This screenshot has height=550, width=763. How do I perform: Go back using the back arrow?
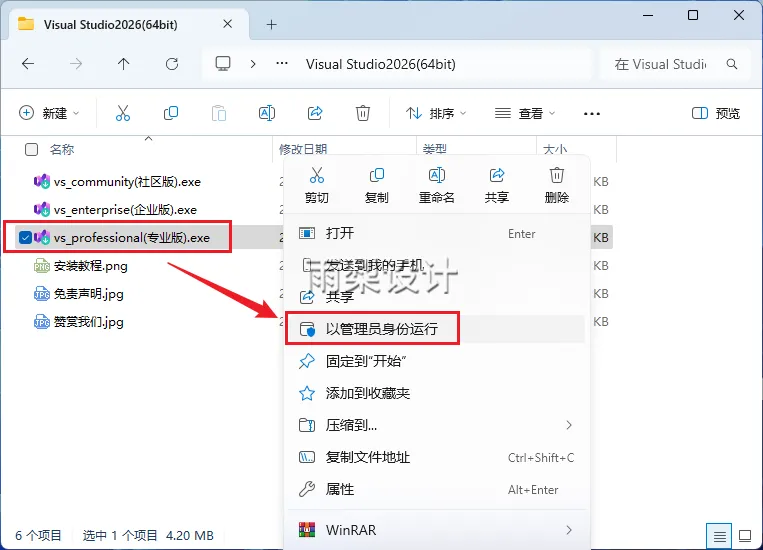point(28,64)
